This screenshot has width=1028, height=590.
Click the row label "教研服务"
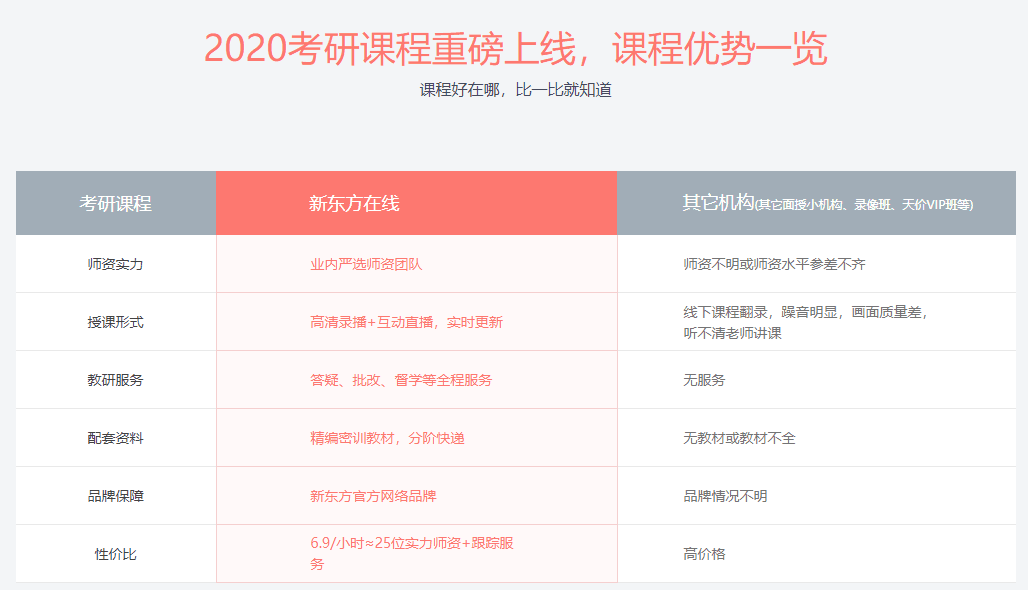[x=115, y=380]
